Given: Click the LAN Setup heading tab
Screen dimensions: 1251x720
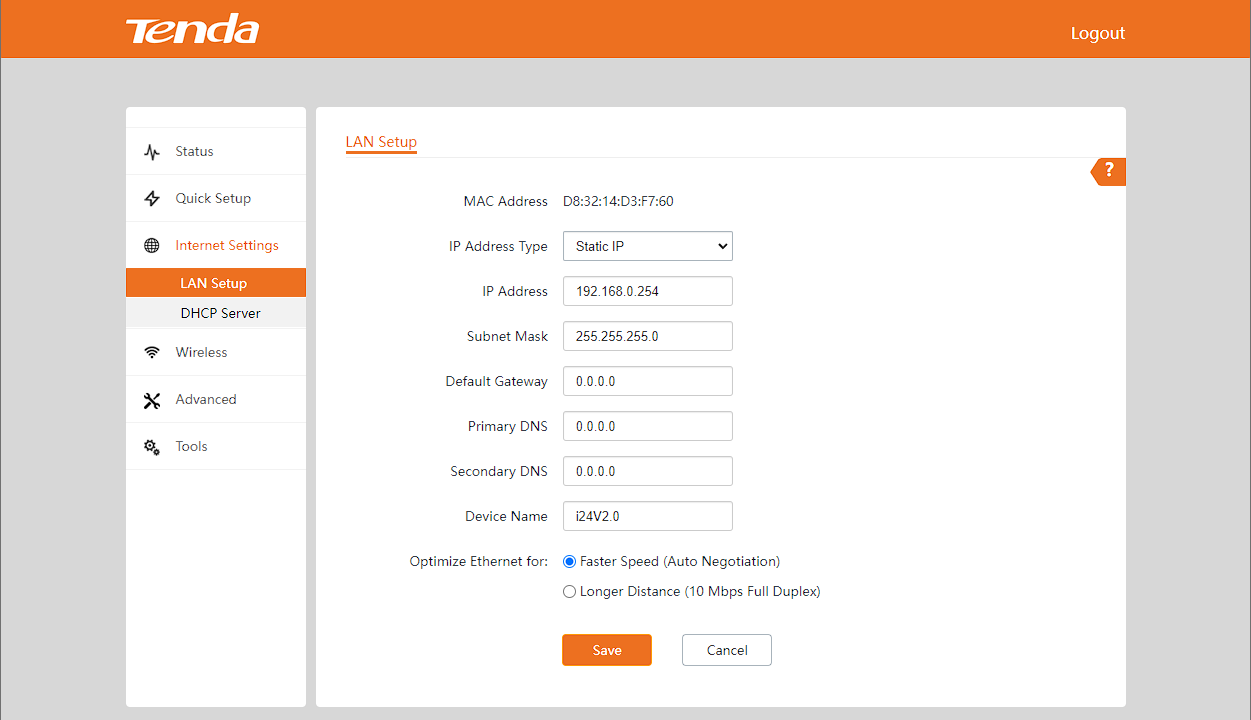Looking at the screenshot, I should point(381,142).
